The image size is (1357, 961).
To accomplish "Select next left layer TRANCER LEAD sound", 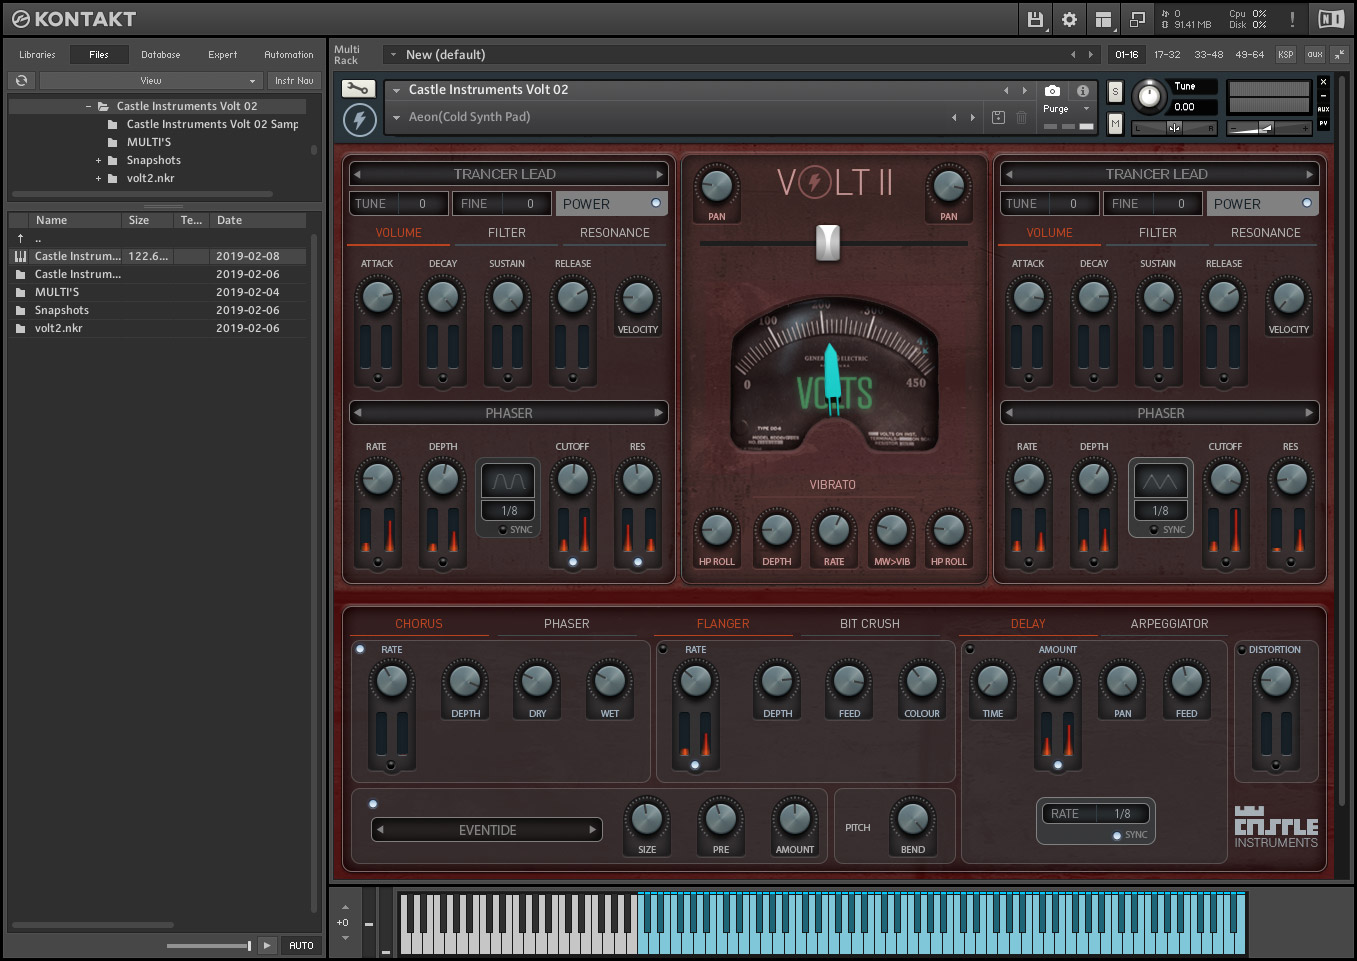I will [x=659, y=174].
